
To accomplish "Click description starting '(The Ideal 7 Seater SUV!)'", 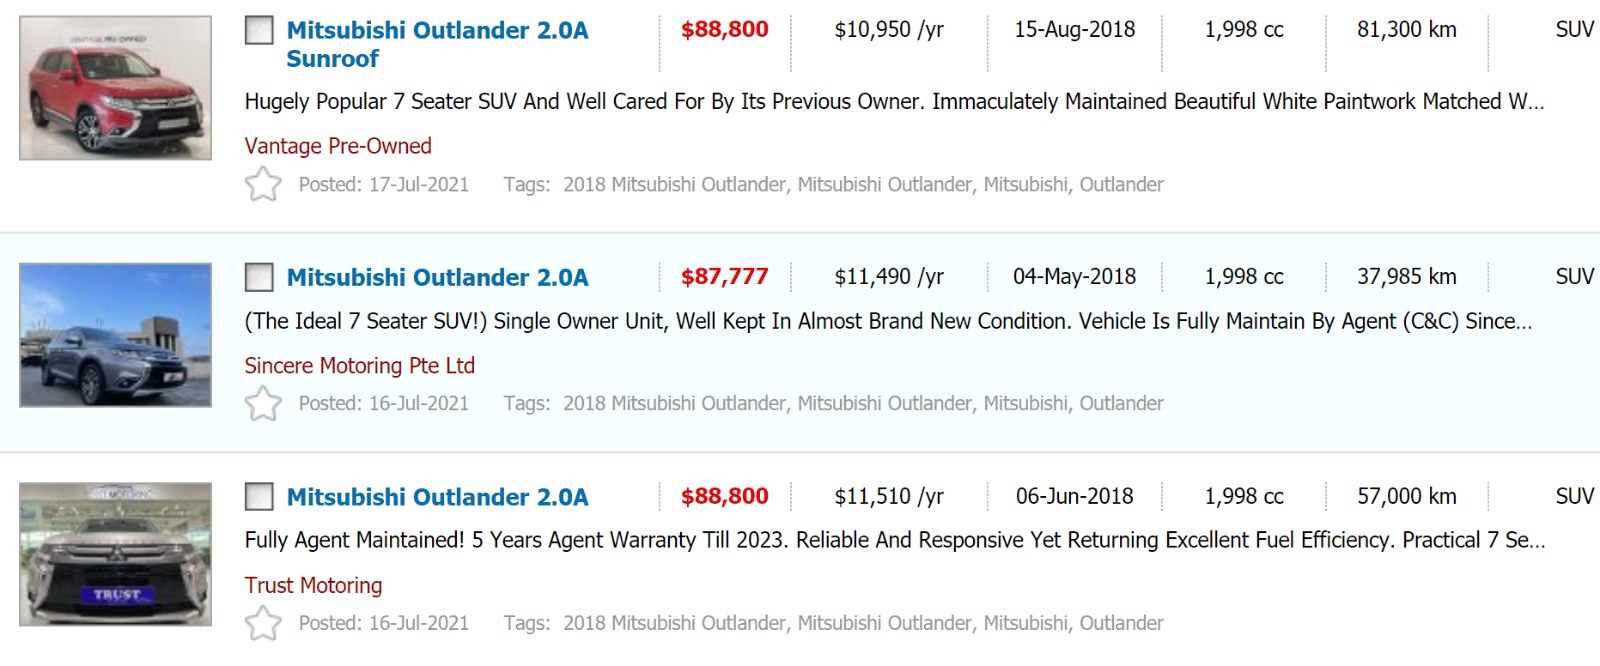I will tap(887, 321).
